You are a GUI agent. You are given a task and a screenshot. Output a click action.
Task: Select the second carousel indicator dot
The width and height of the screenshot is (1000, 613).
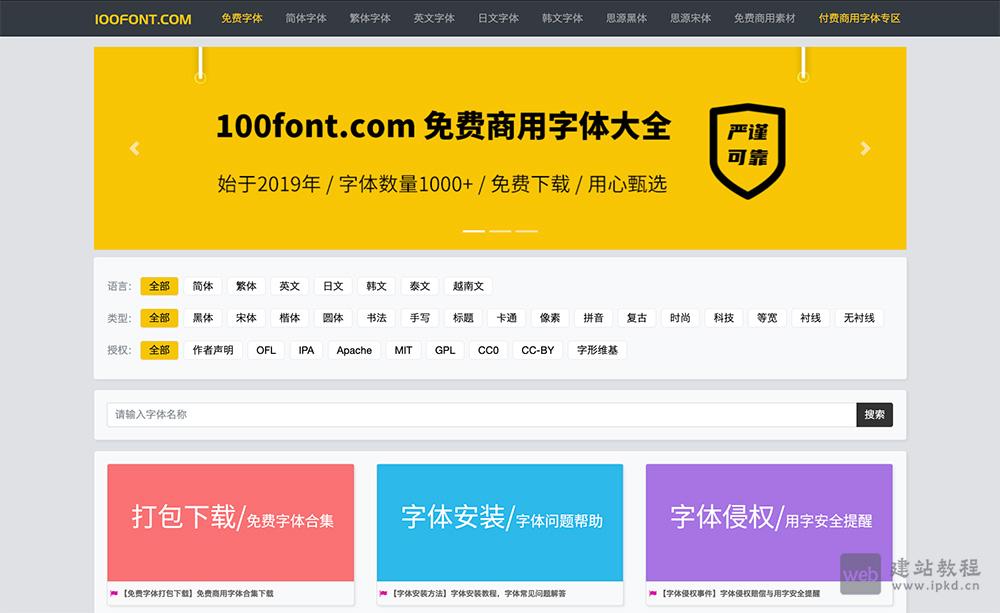[x=500, y=230]
